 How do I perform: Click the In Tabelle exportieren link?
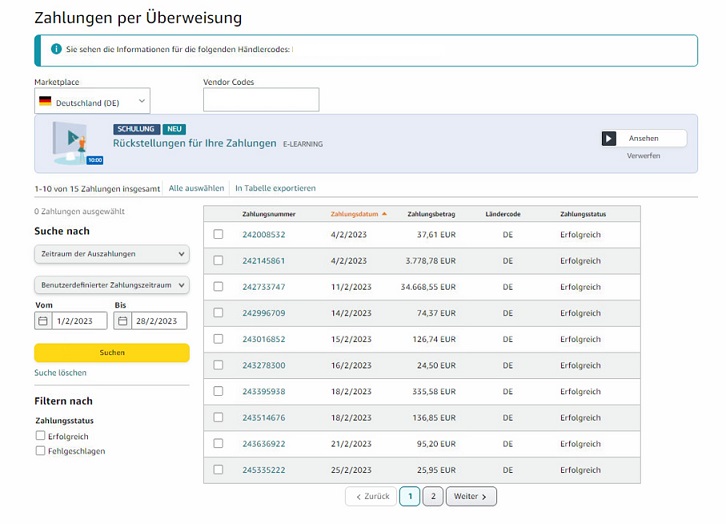coord(275,188)
